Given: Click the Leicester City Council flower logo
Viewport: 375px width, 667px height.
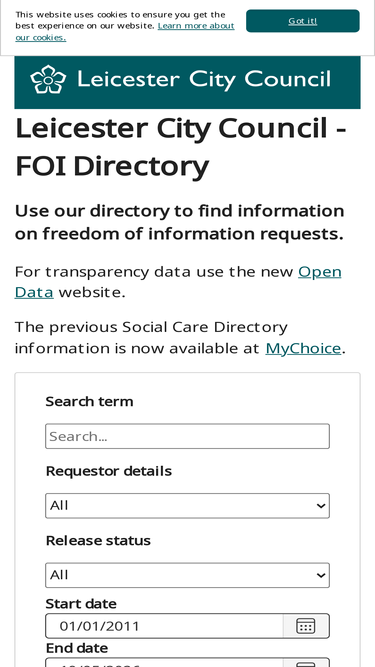Looking at the screenshot, I should pyautogui.click(x=48, y=79).
